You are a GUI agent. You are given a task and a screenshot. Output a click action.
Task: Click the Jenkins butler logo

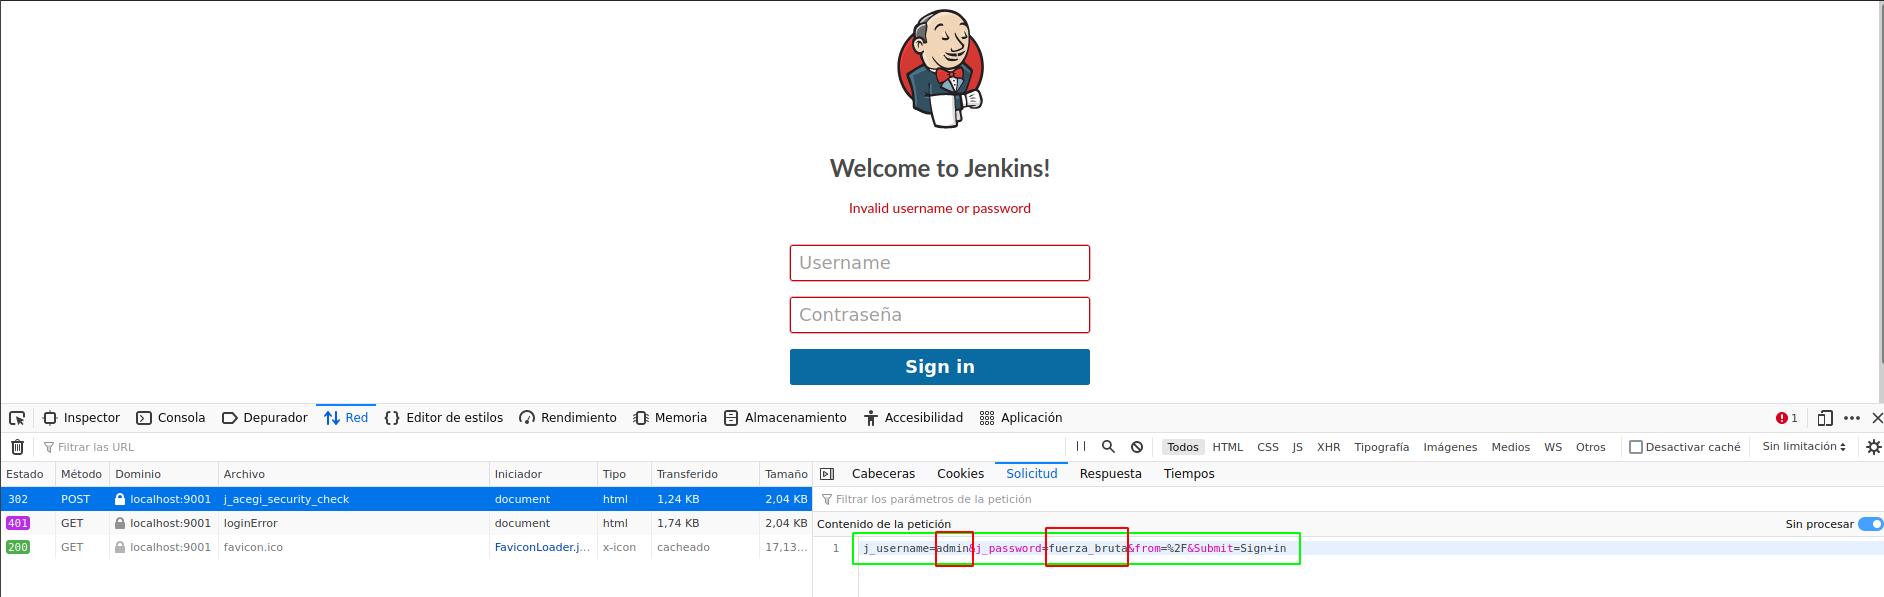click(940, 69)
